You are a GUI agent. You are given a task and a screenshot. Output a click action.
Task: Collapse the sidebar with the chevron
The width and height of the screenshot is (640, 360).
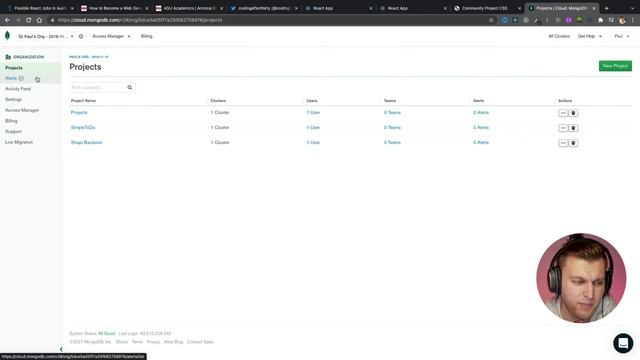click(61, 349)
